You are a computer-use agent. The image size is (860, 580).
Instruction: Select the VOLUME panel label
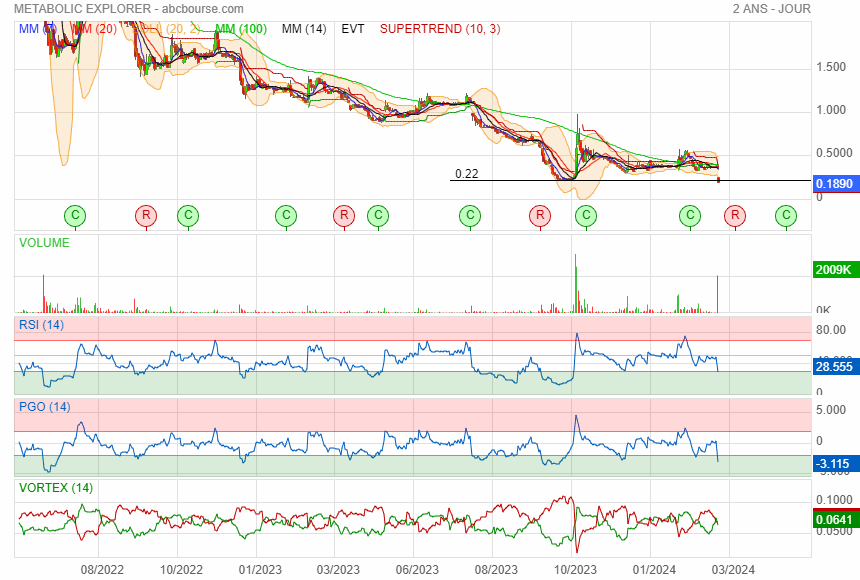click(45, 243)
